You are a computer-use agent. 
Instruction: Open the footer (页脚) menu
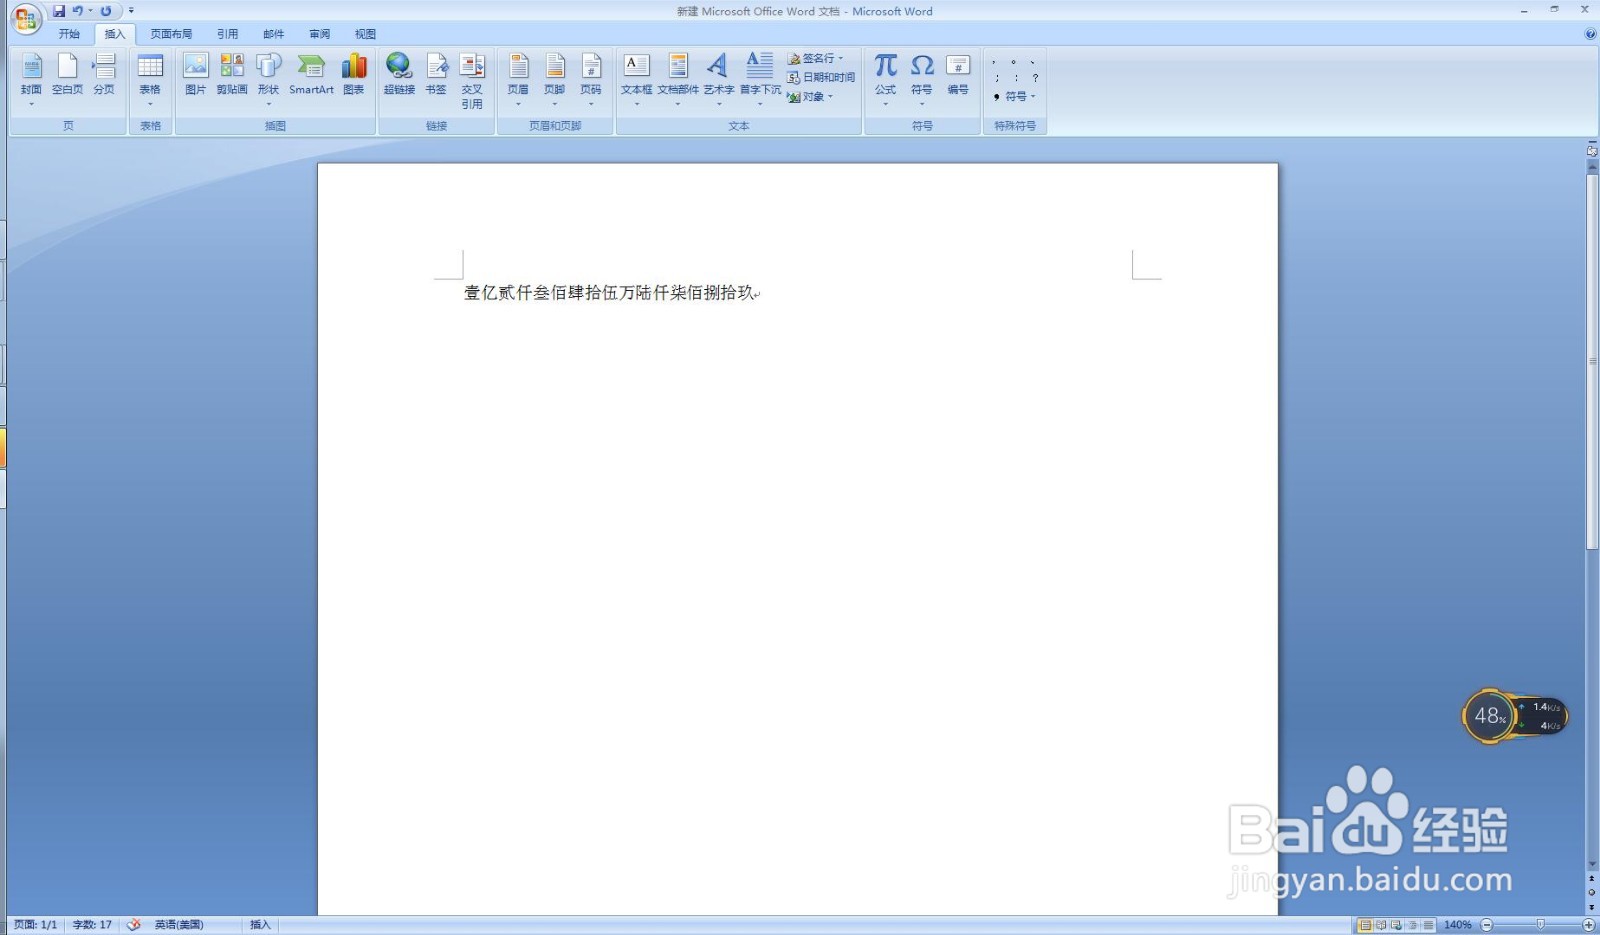(555, 78)
